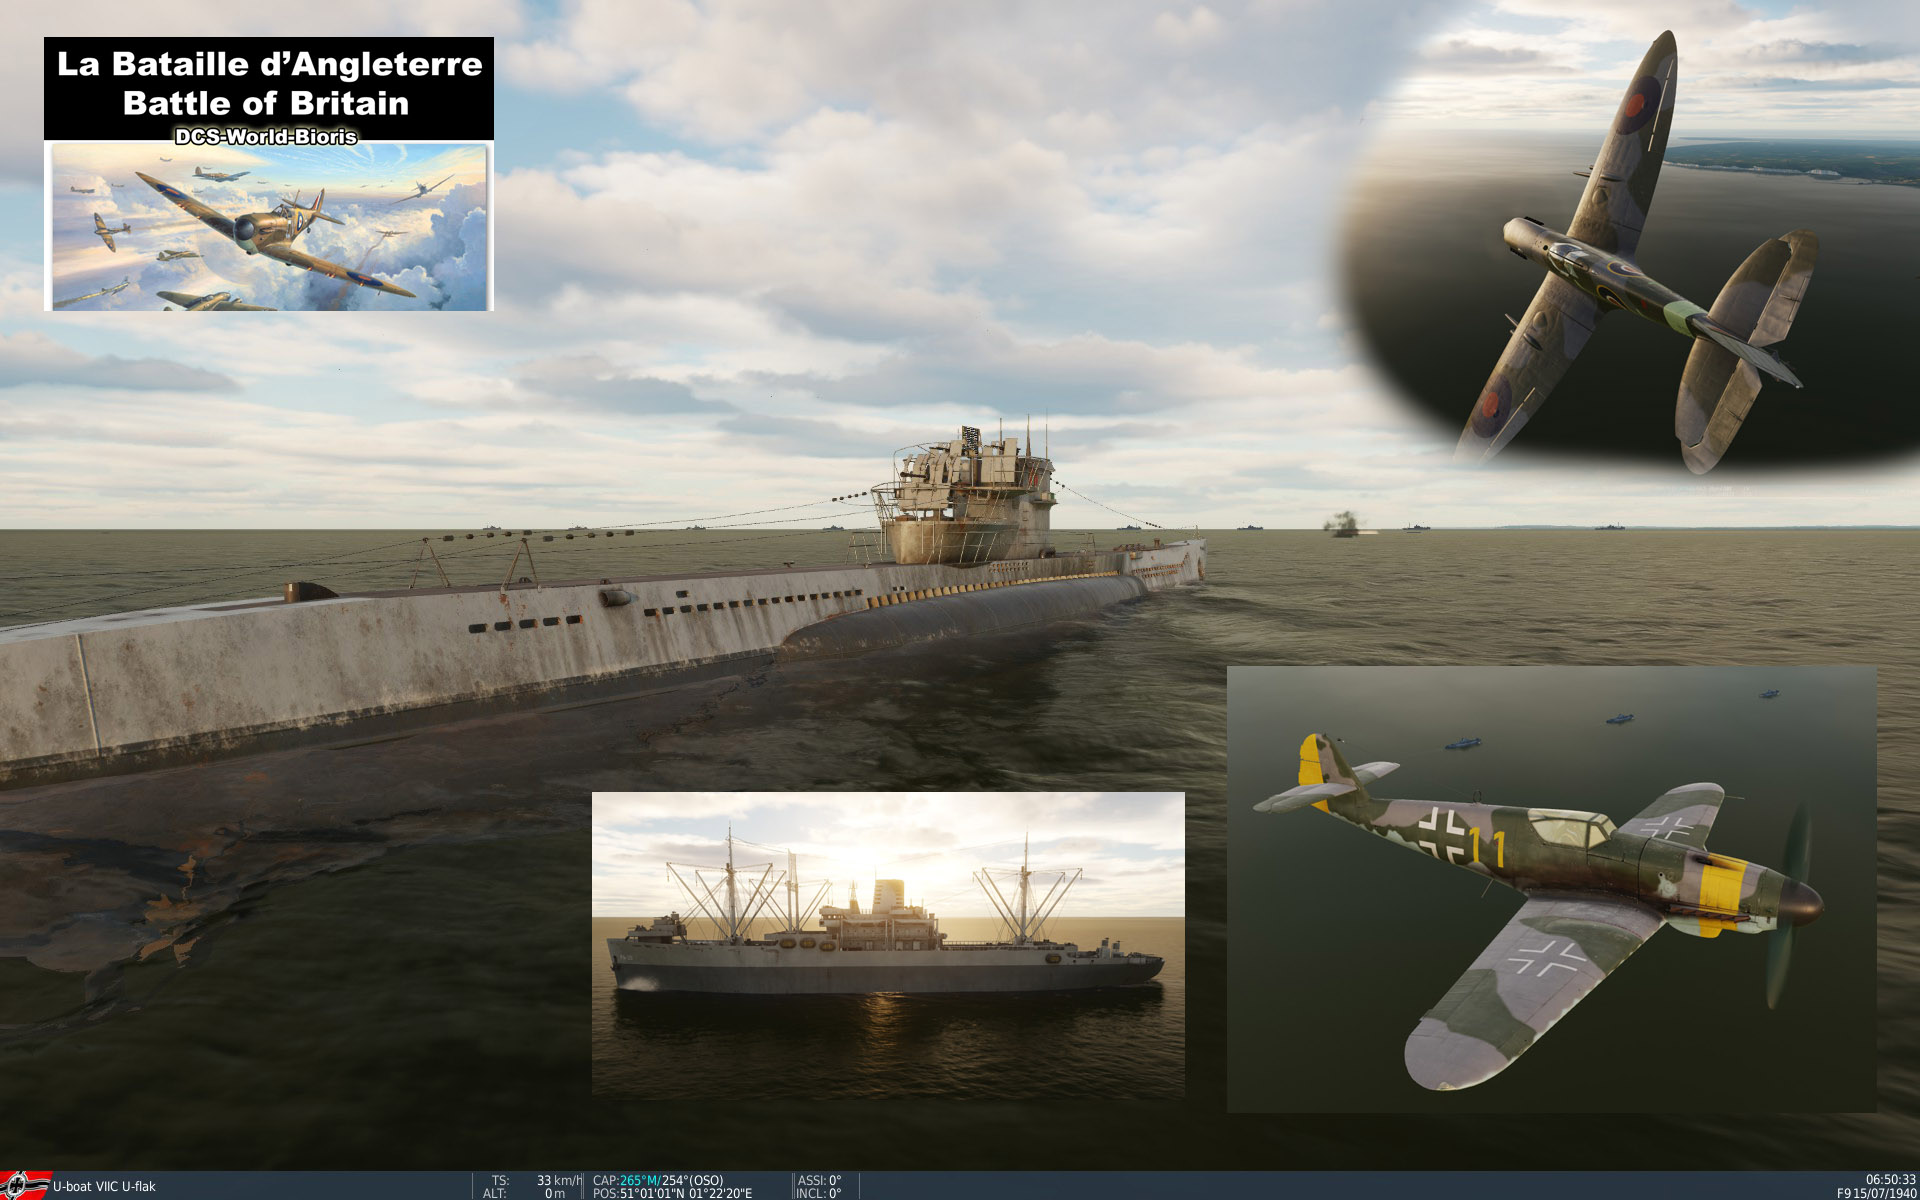The image size is (1920, 1200).
Task: Click the TS speed readout 33 km/h
Action: coord(558,1181)
